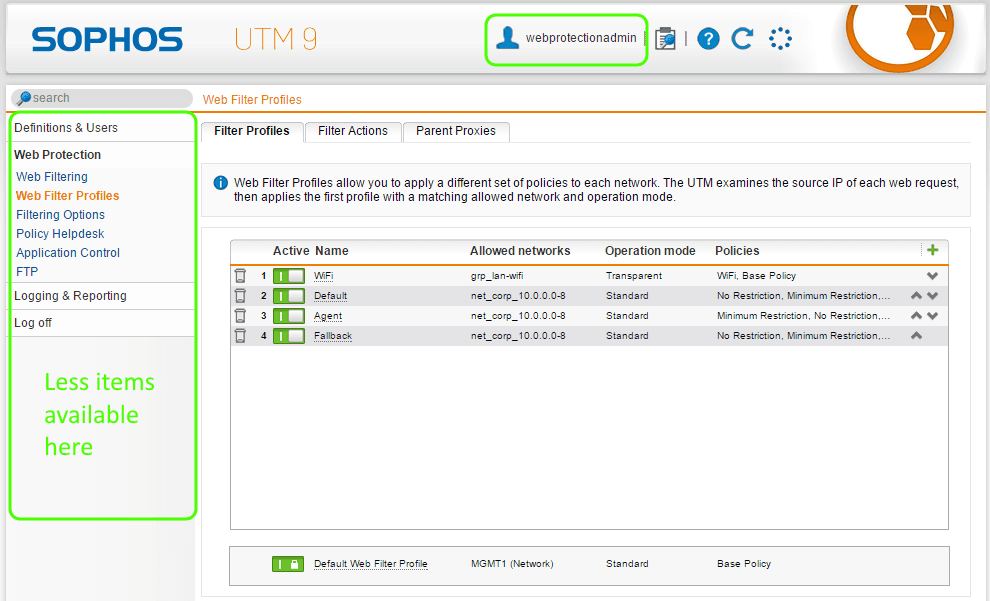Toggle the Agent profile active switch
990x601 pixels.
tap(289, 316)
